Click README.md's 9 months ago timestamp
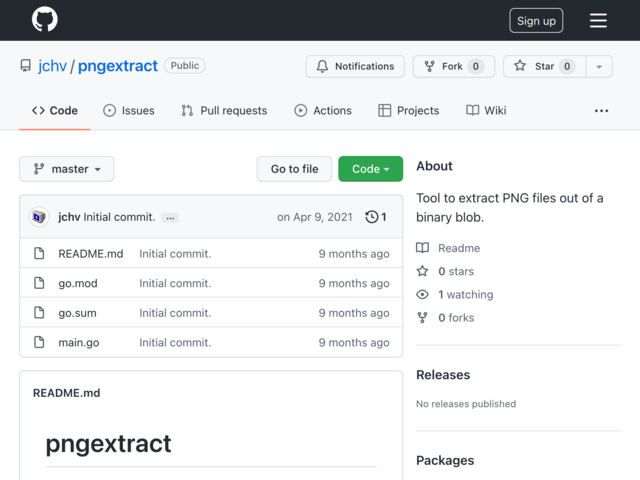Viewport: 640px width, 480px height. click(x=354, y=253)
